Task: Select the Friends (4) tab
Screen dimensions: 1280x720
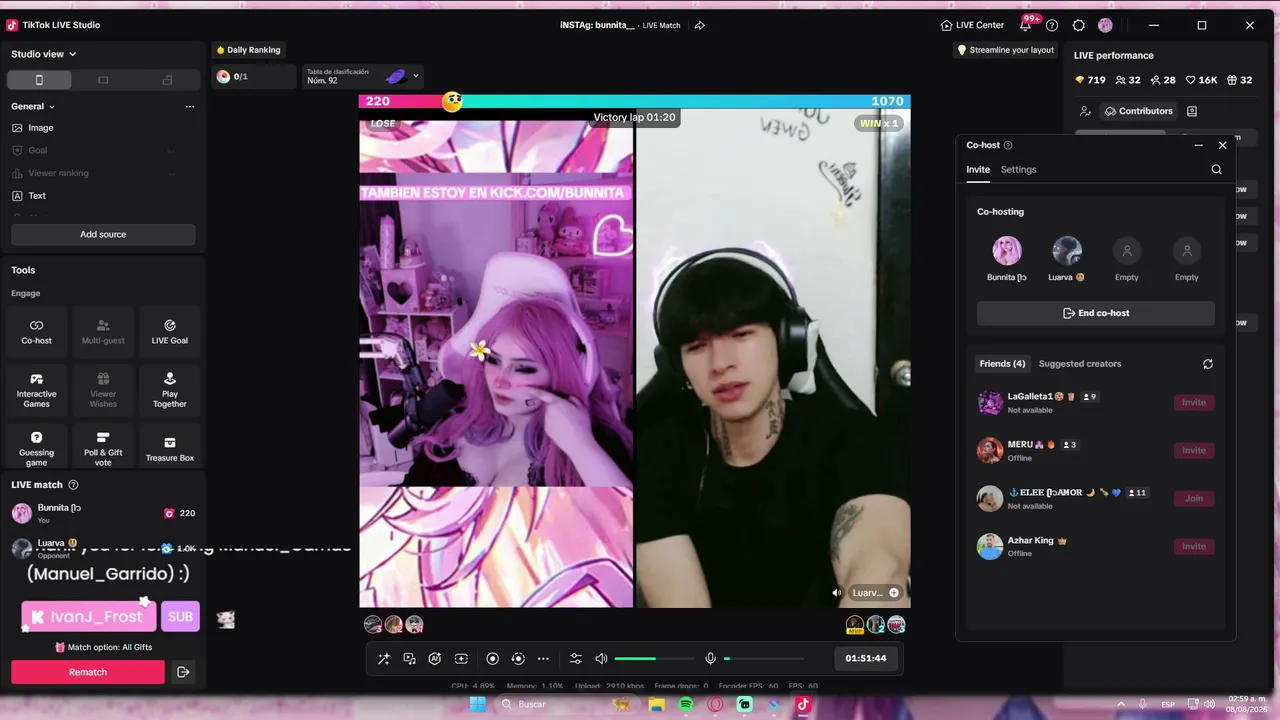Action: pyautogui.click(x=1002, y=364)
